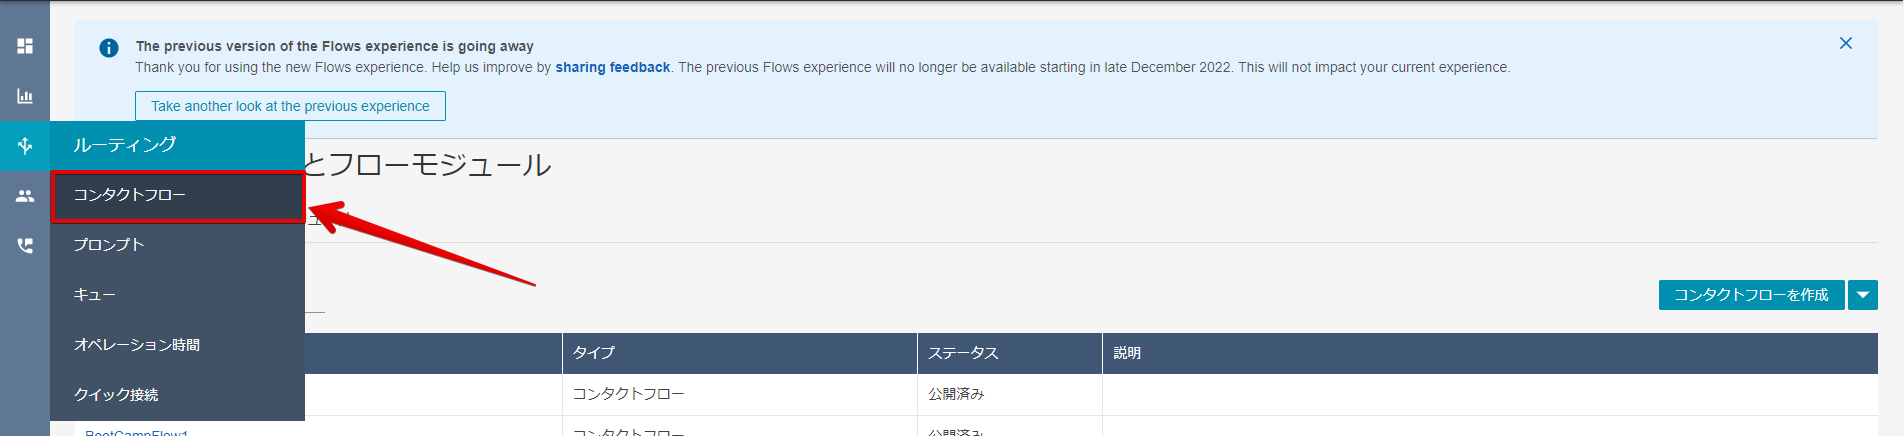Open the dashboard icon in sidebar
The image size is (1904, 436).
25,46
